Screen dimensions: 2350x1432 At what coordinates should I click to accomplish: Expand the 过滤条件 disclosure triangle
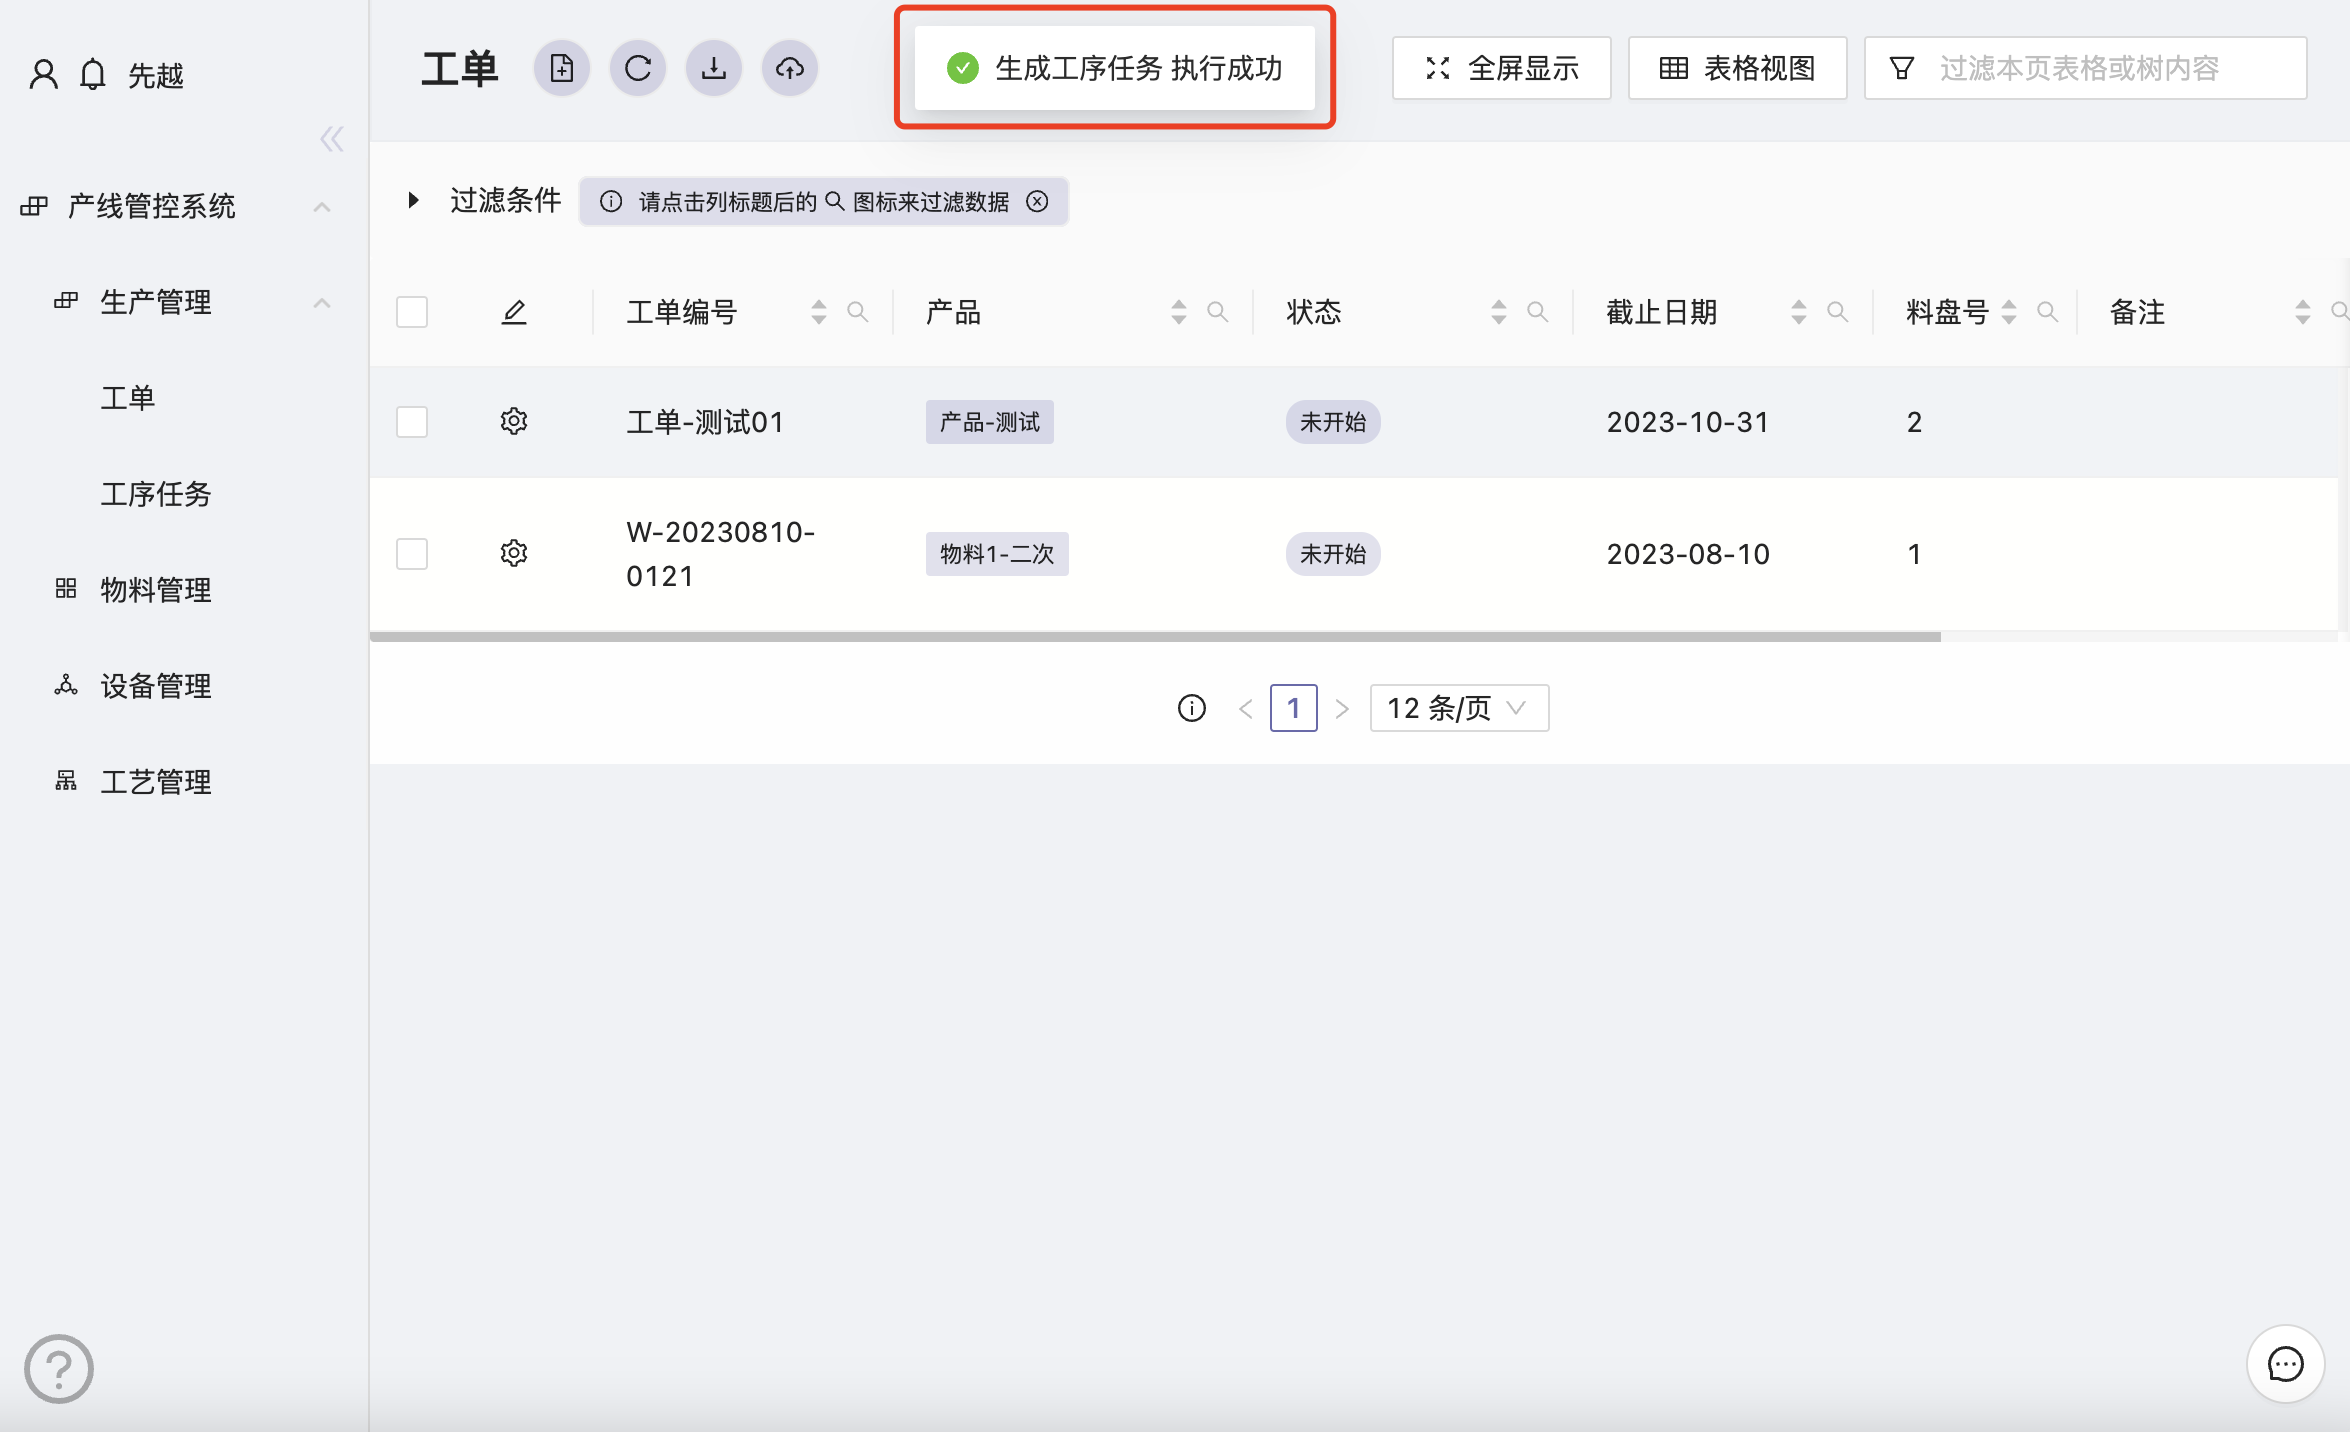coord(413,200)
